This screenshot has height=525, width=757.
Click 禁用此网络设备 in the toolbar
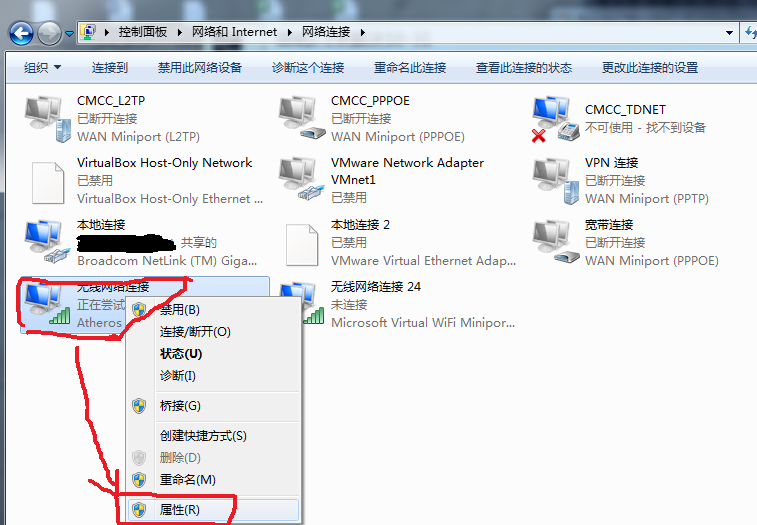(199, 68)
